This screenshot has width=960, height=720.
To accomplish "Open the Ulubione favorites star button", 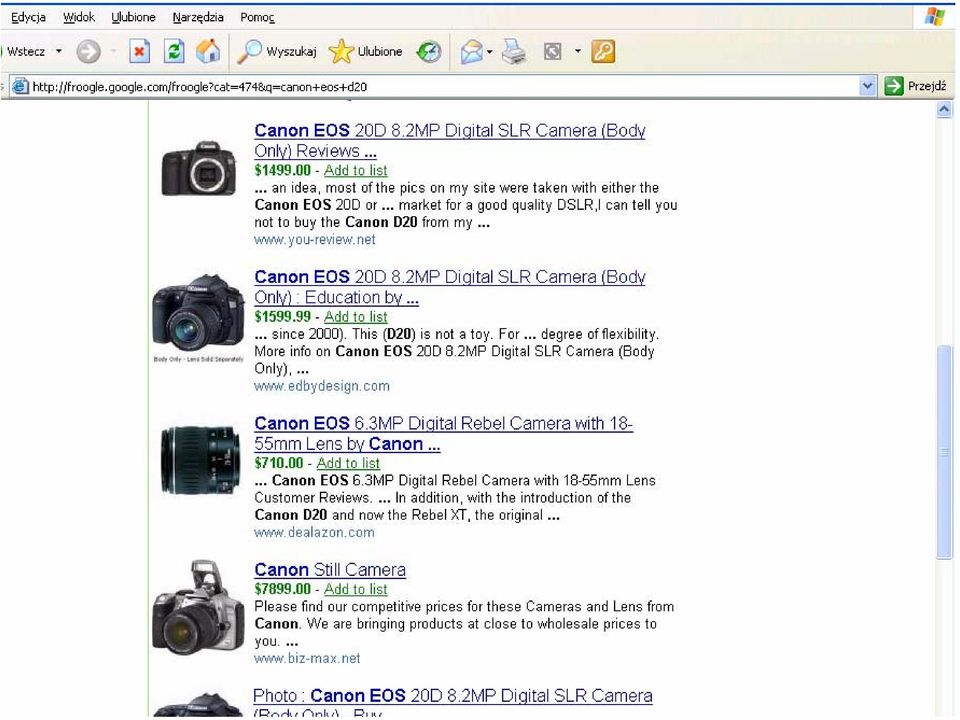I will [366, 51].
